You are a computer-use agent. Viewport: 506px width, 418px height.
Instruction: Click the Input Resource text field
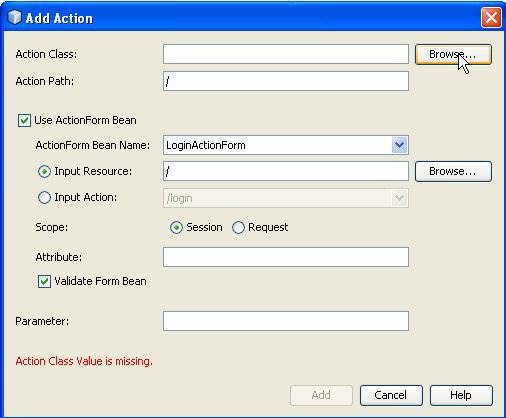(286, 171)
